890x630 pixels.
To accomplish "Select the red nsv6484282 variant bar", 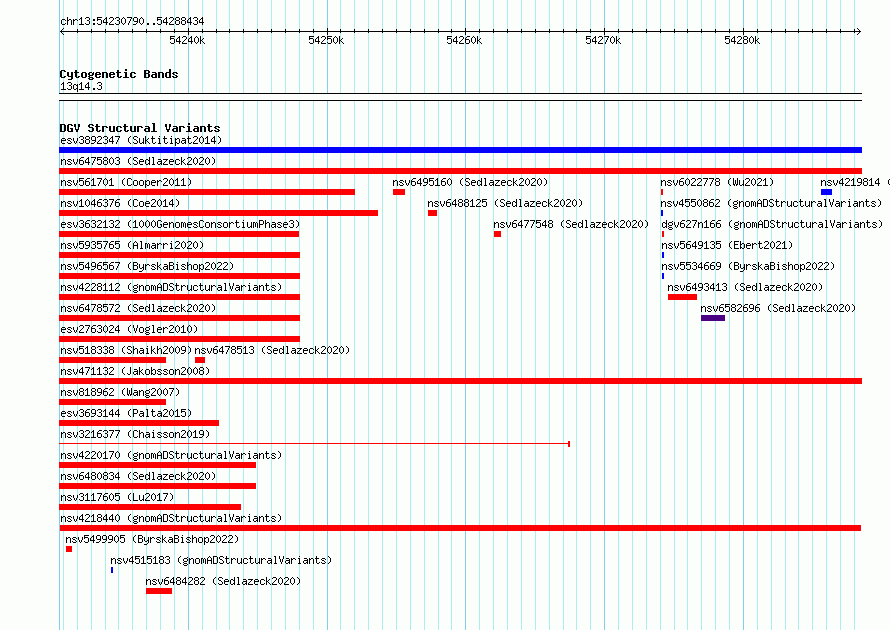I will click(x=159, y=591).
